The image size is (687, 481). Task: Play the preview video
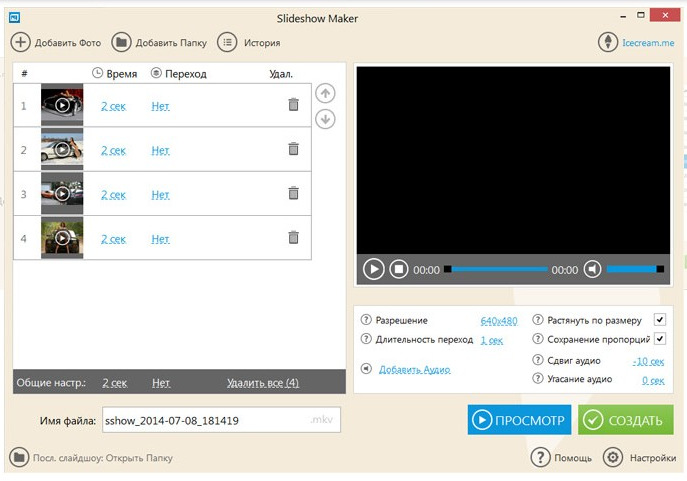click(x=374, y=269)
